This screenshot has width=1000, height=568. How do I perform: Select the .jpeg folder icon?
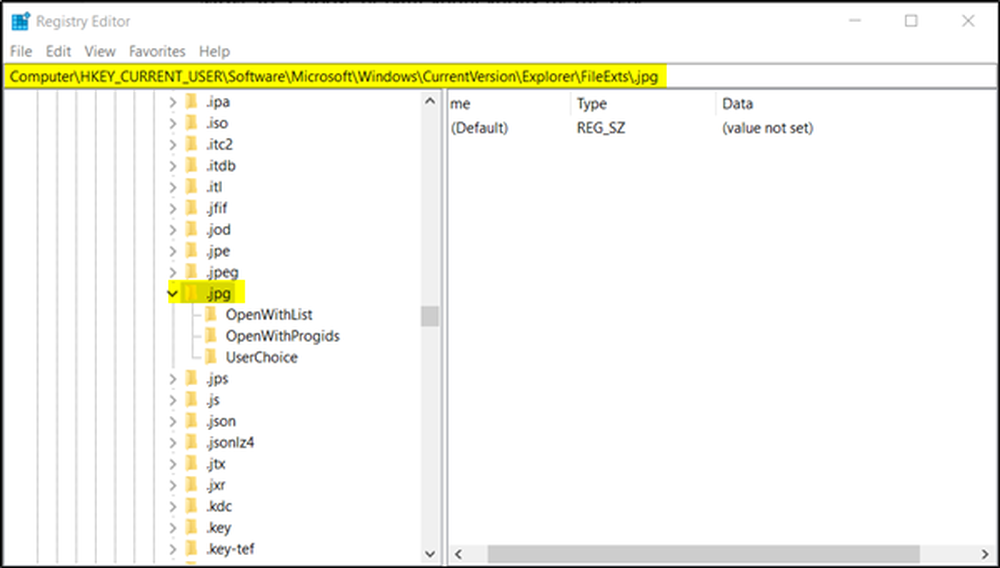(191, 272)
